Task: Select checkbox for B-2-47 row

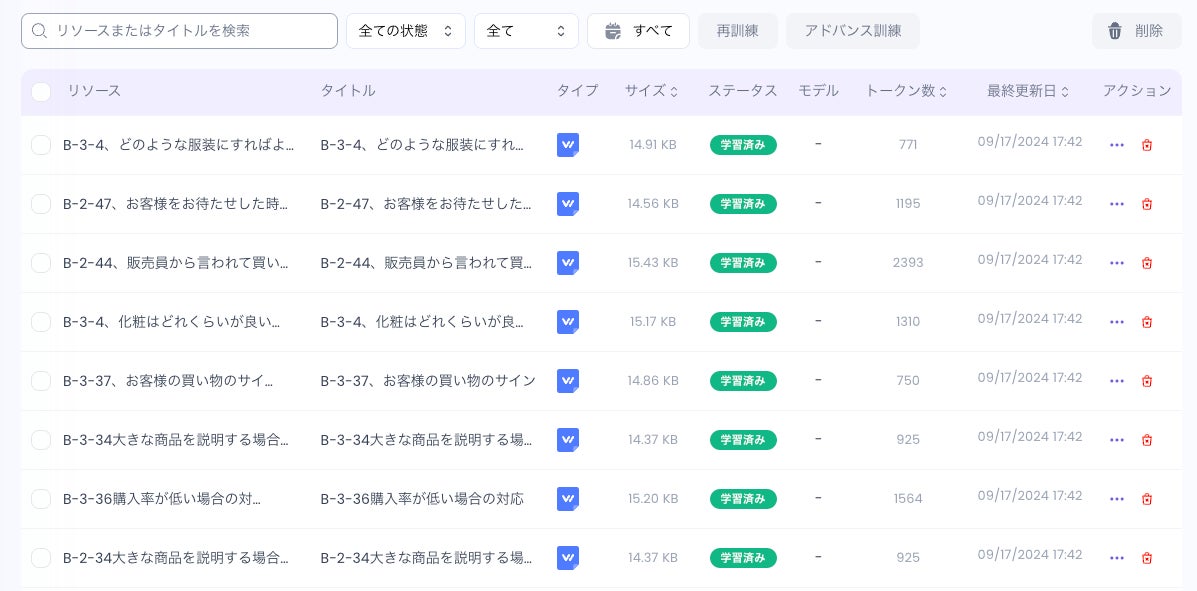Action: point(41,204)
